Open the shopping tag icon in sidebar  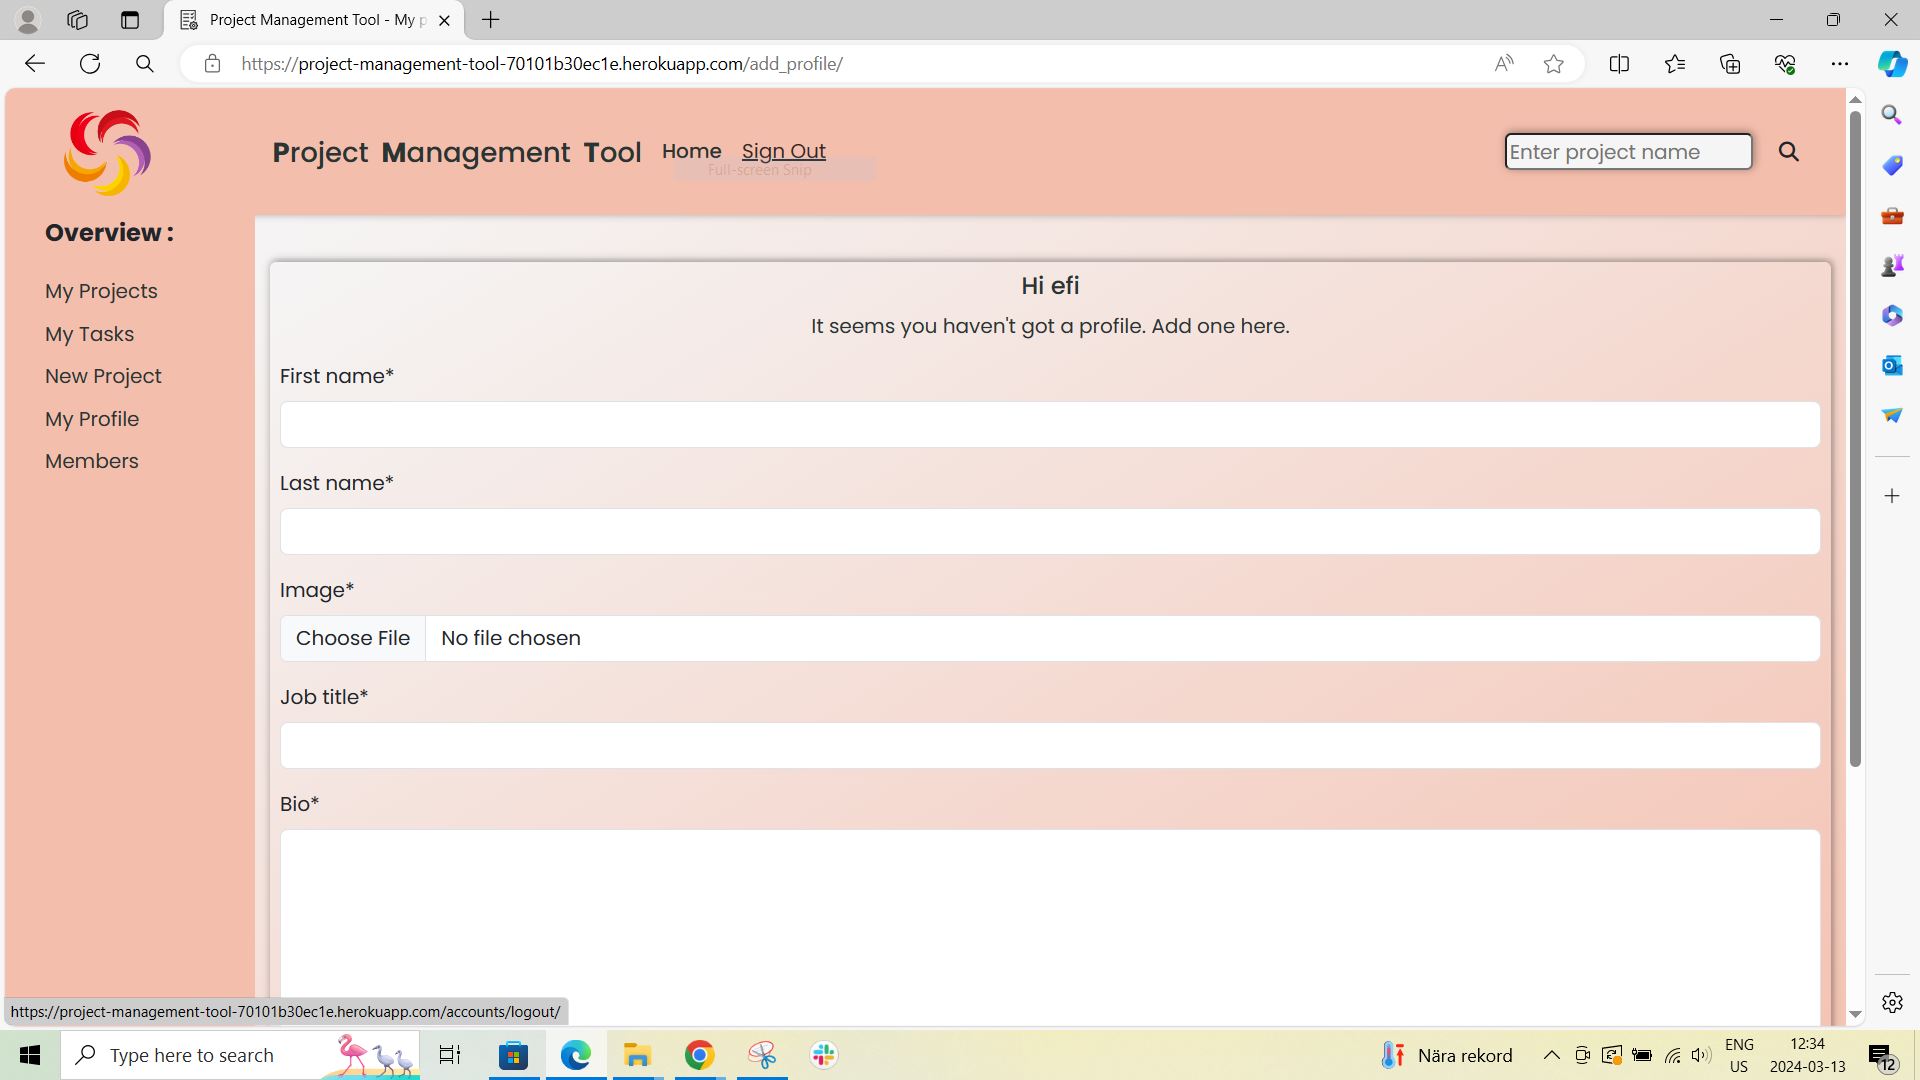pos(1891,165)
